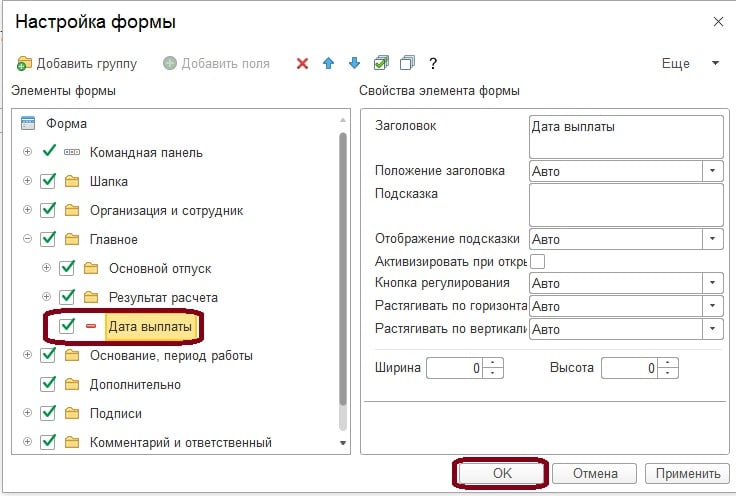Click the Главное folder icon
The height and width of the screenshot is (496, 736).
72,239
